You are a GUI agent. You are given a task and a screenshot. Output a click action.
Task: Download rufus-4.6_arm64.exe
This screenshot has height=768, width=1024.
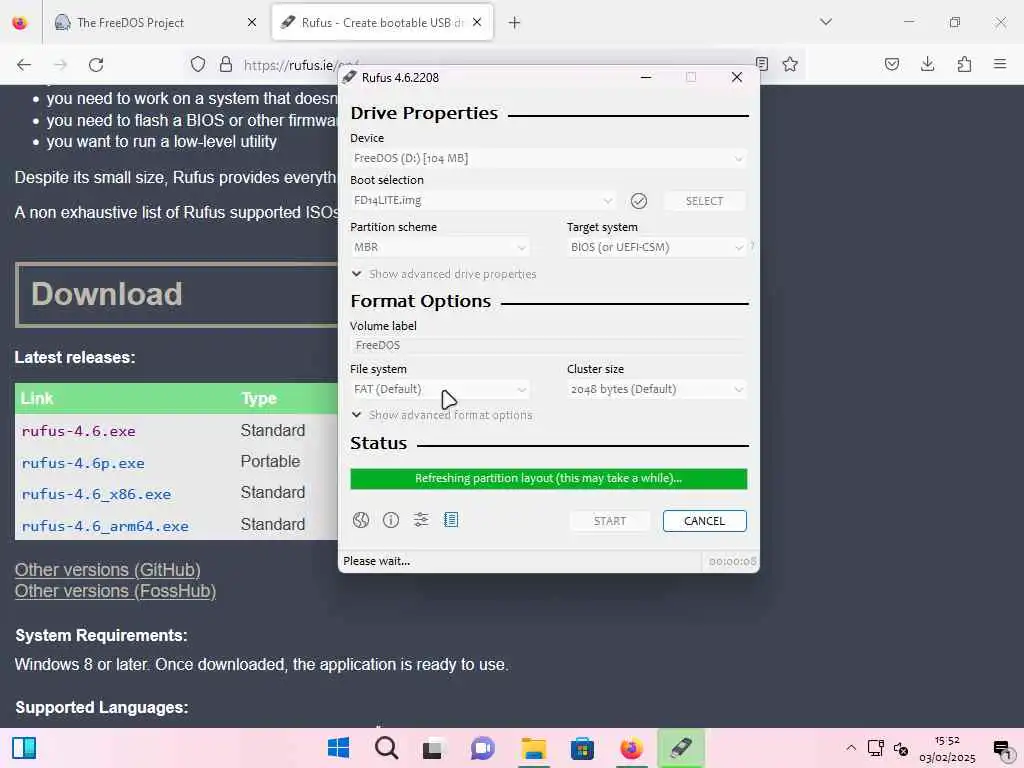pyautogui.click(x=105, y=526)
